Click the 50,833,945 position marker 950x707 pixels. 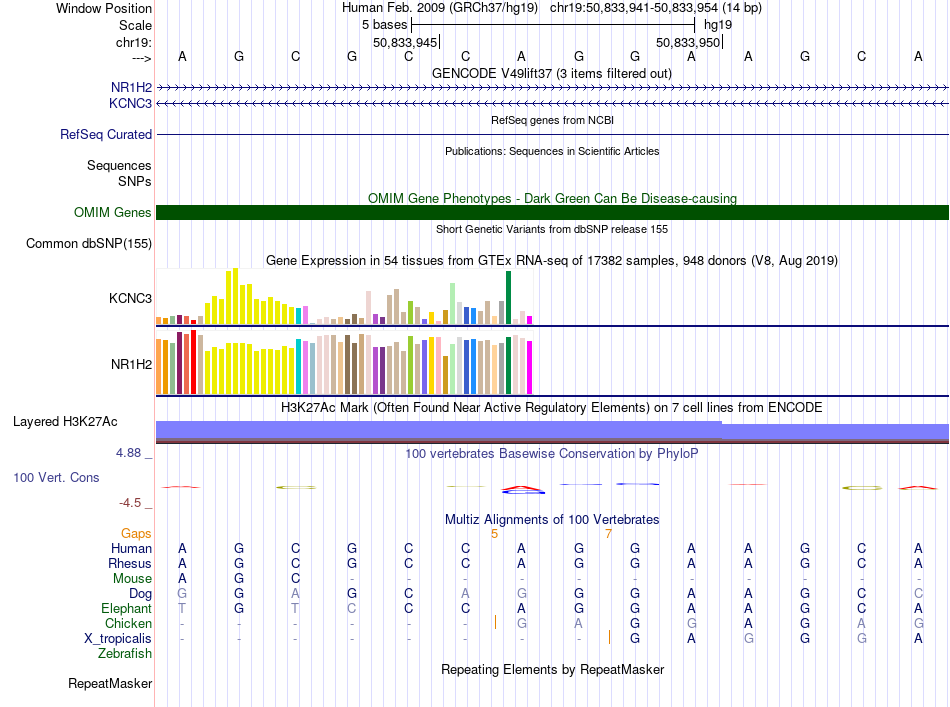(x=405, y=42)
